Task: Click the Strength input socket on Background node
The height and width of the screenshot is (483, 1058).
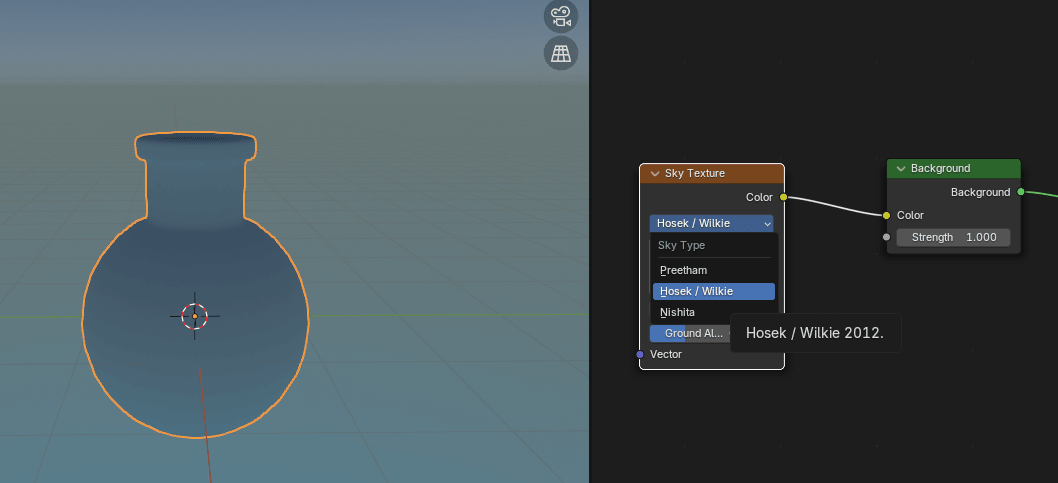Action: pyautogui.click(x=886, y=237)
